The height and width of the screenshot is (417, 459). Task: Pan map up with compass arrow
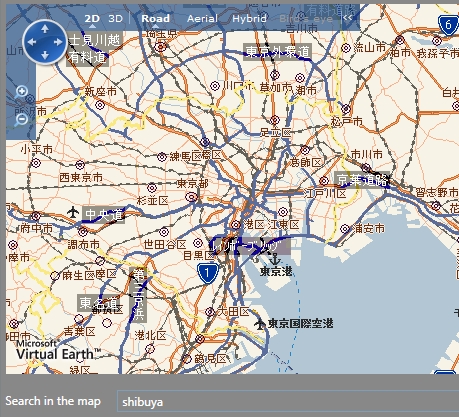coord(45,29)
